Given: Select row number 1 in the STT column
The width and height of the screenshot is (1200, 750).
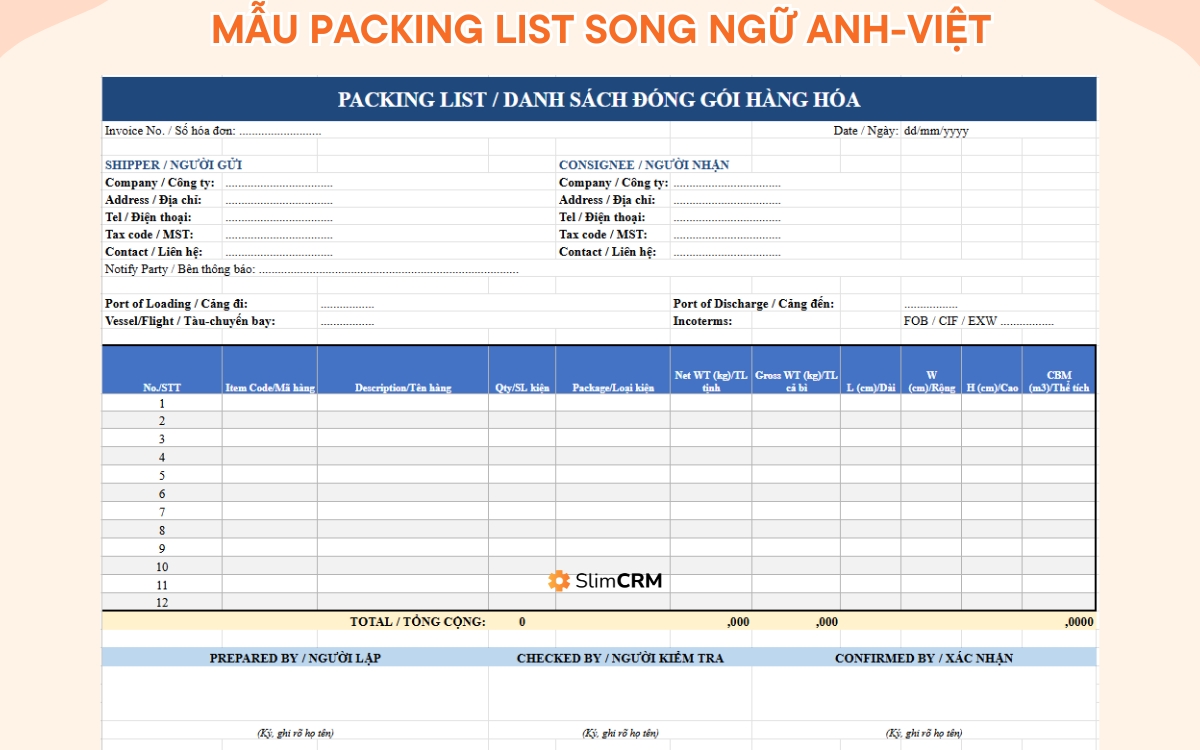Looking at the screenshot, I should pos(162,403).
